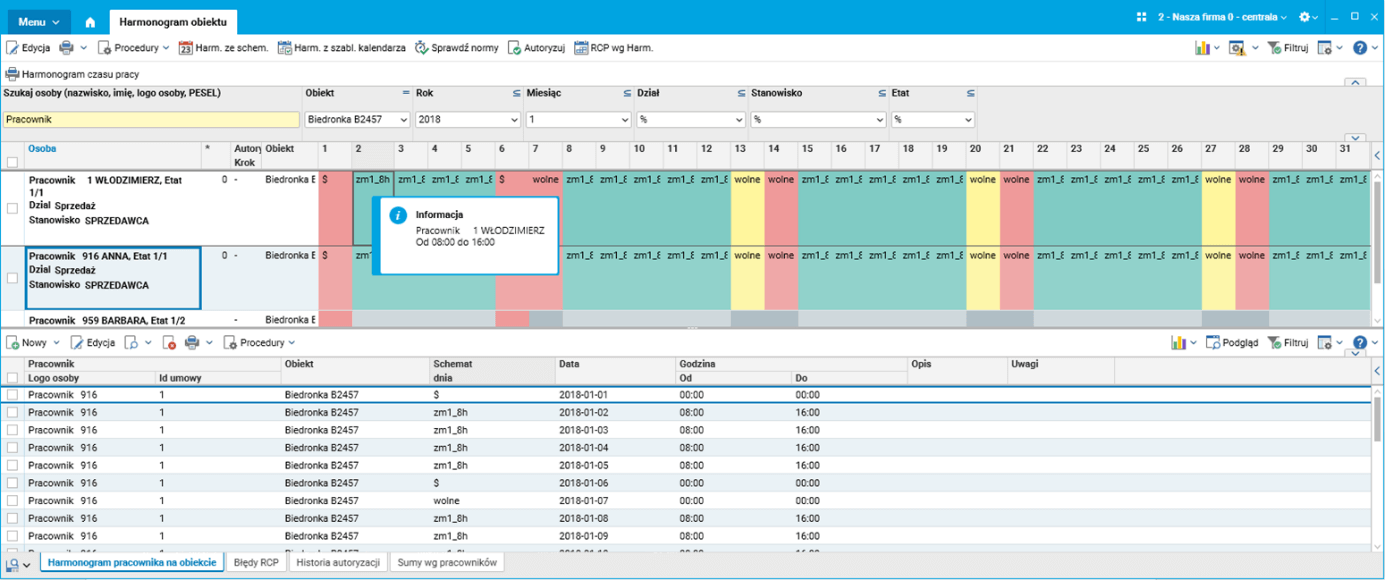The width and height of the screenshot is (1385, 580).
Task: Click RCP wg Harm. button
Action: pyautogui.click(x=614, y=47)
